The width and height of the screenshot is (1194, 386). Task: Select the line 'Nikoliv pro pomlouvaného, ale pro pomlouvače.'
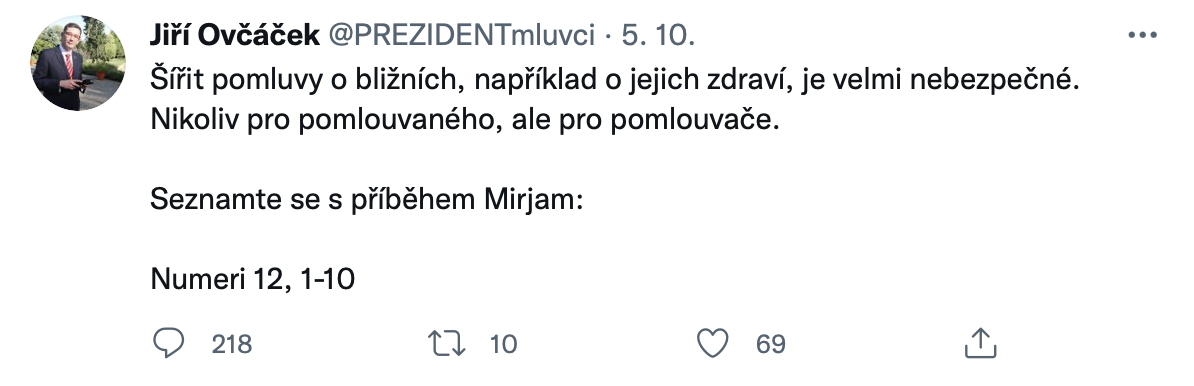(465, 121)
